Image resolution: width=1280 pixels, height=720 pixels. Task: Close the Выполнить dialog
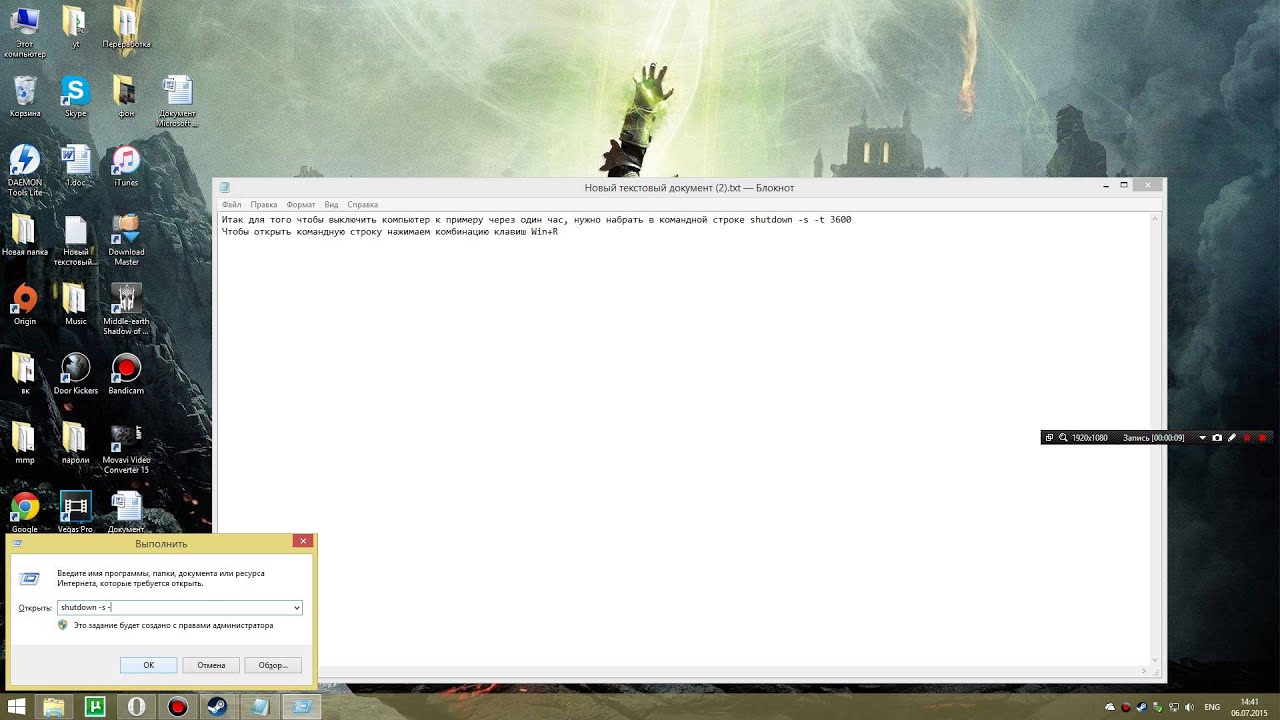[x=303, y=541]
